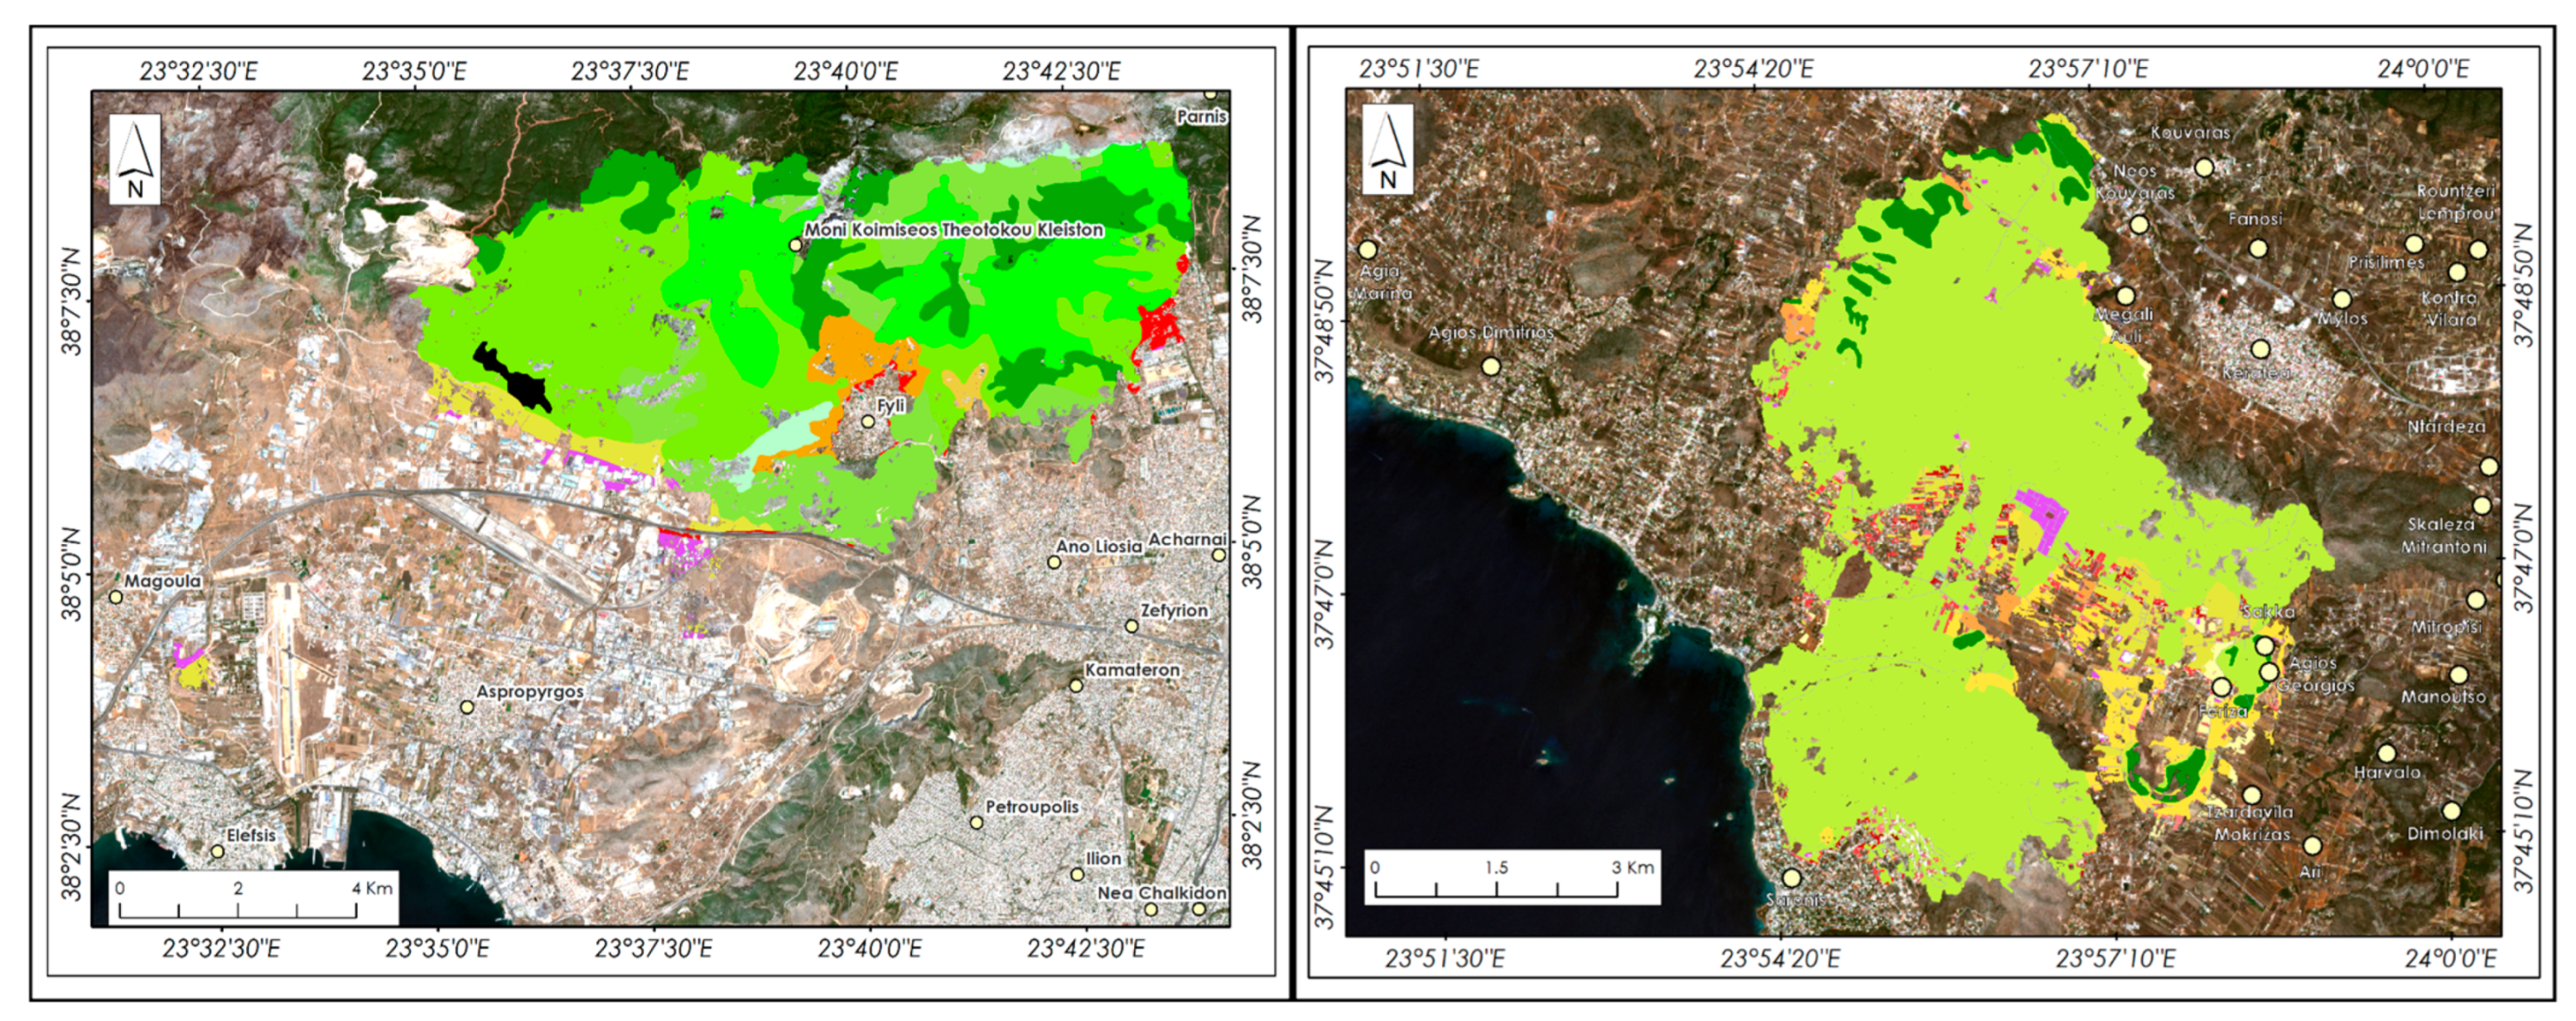Click the right map's north arrow
2576x1021 pixels.
click(x=1387, y=148)
